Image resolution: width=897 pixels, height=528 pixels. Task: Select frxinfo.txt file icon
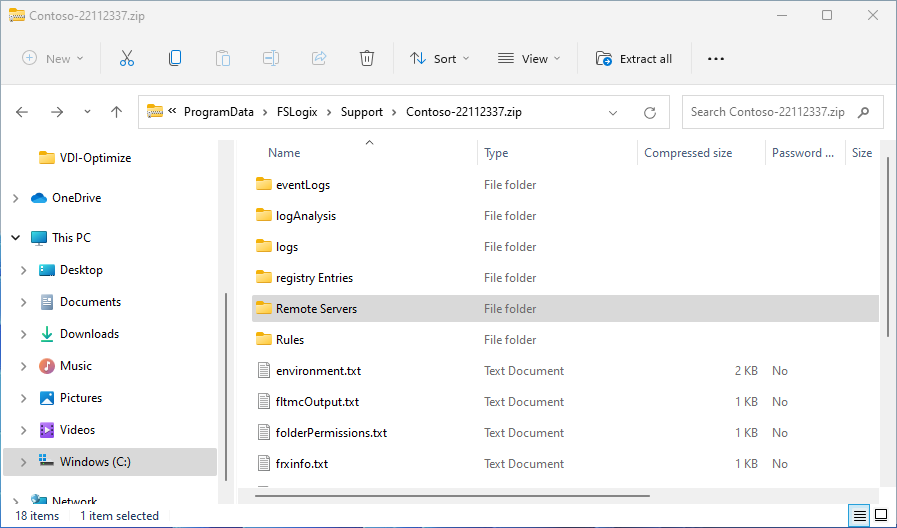264,463
